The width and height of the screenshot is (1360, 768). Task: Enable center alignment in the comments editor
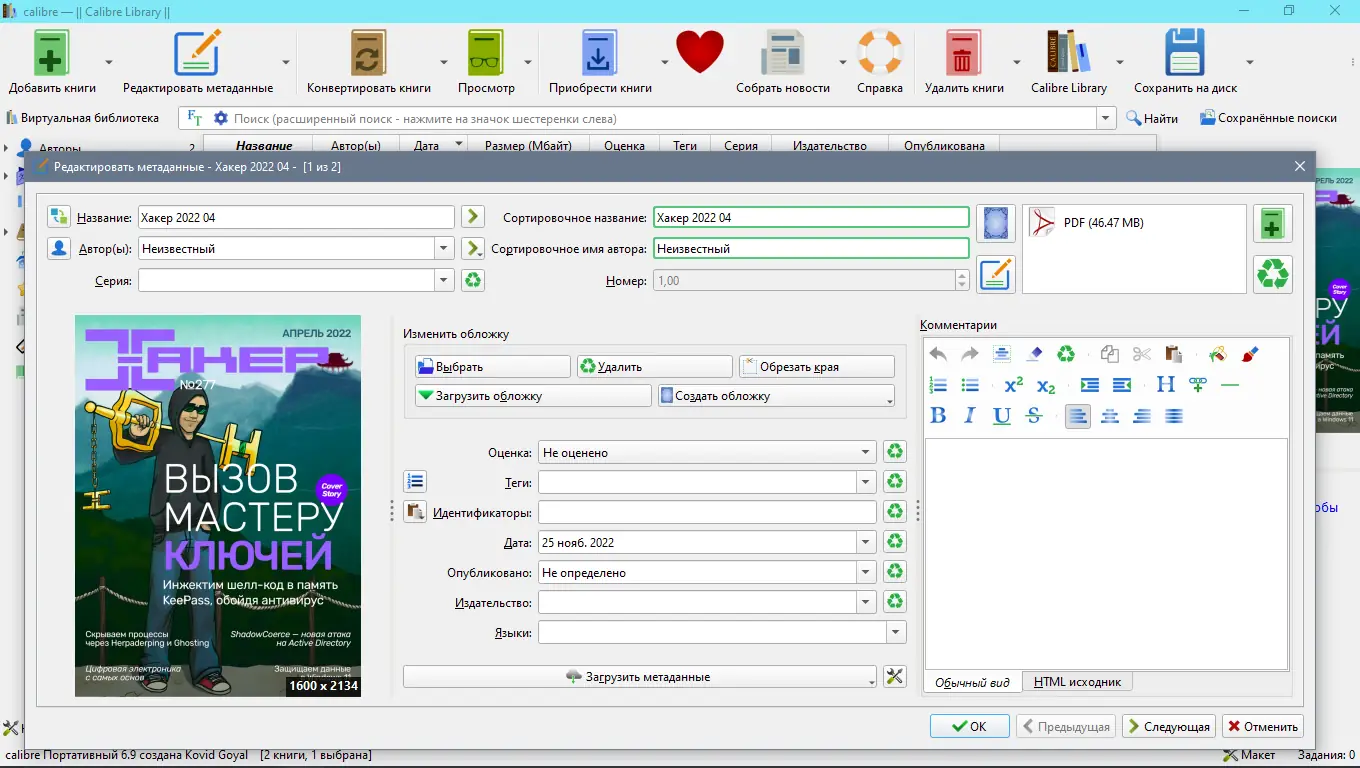[x=1109, y=416]
